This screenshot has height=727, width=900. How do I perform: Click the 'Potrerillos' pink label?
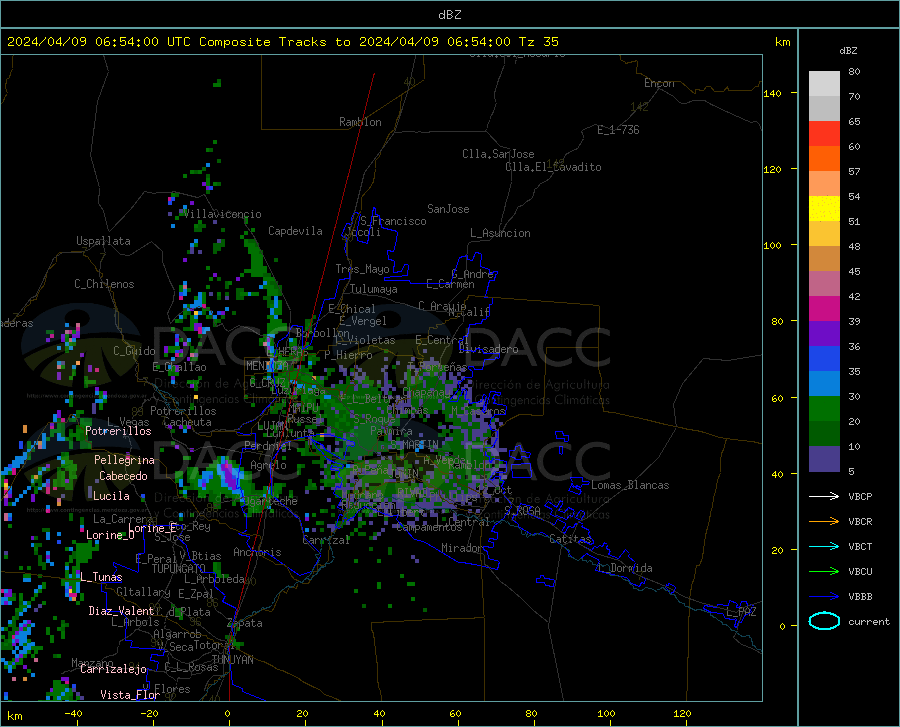pyautogui.click(x=118, y=431)
